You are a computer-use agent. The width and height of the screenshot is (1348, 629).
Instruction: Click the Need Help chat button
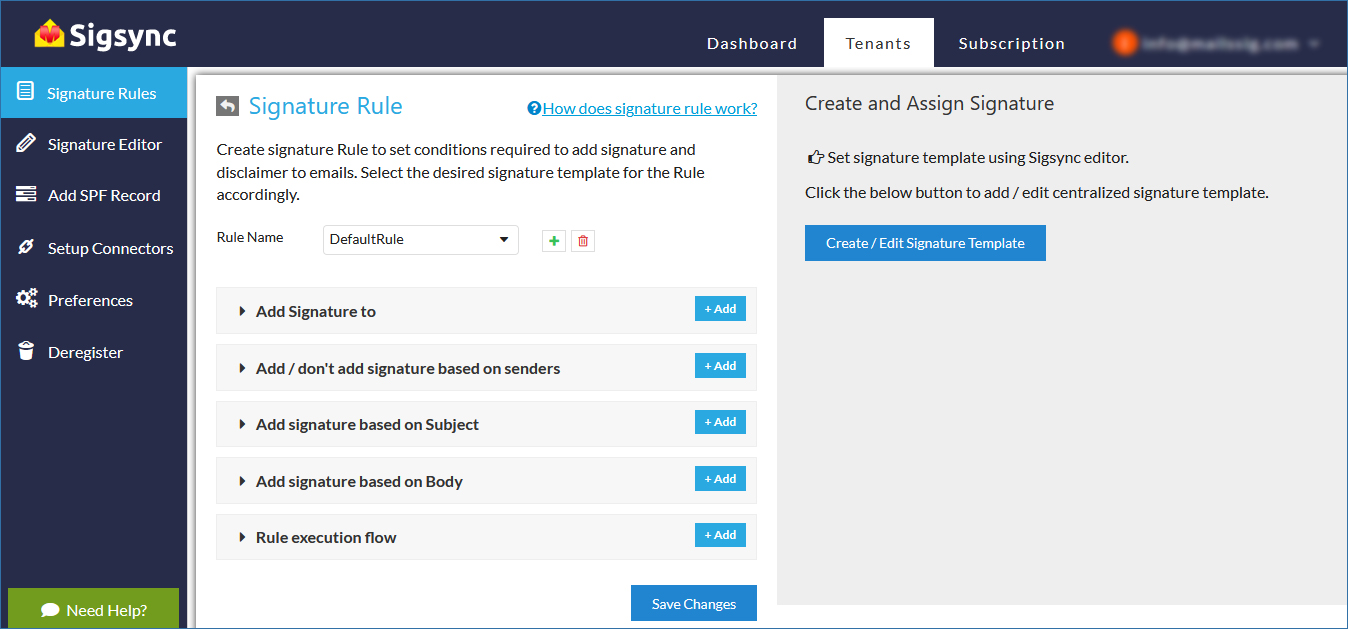point(93,610)
